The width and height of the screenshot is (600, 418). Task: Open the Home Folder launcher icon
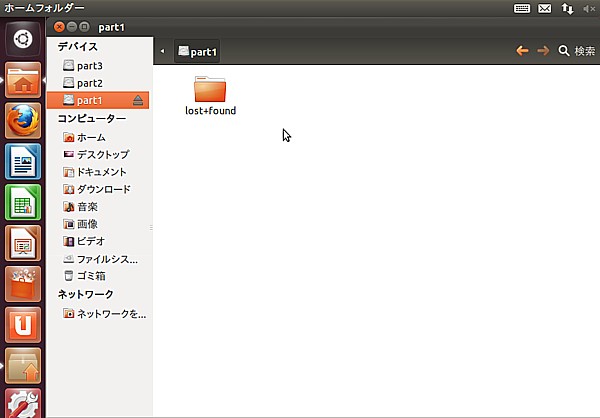point(23,80)
